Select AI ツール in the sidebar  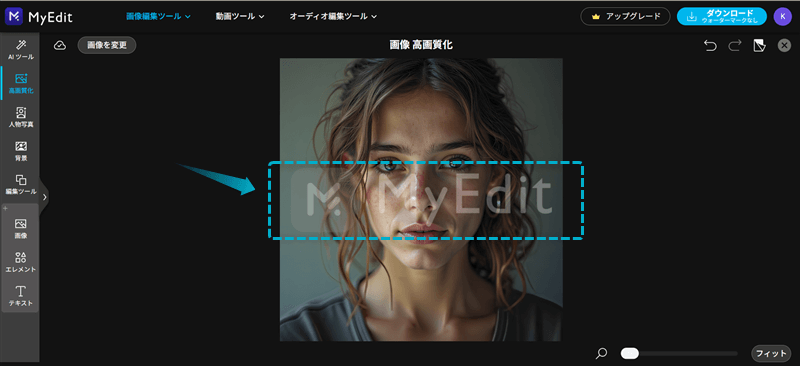click(21, 50)
